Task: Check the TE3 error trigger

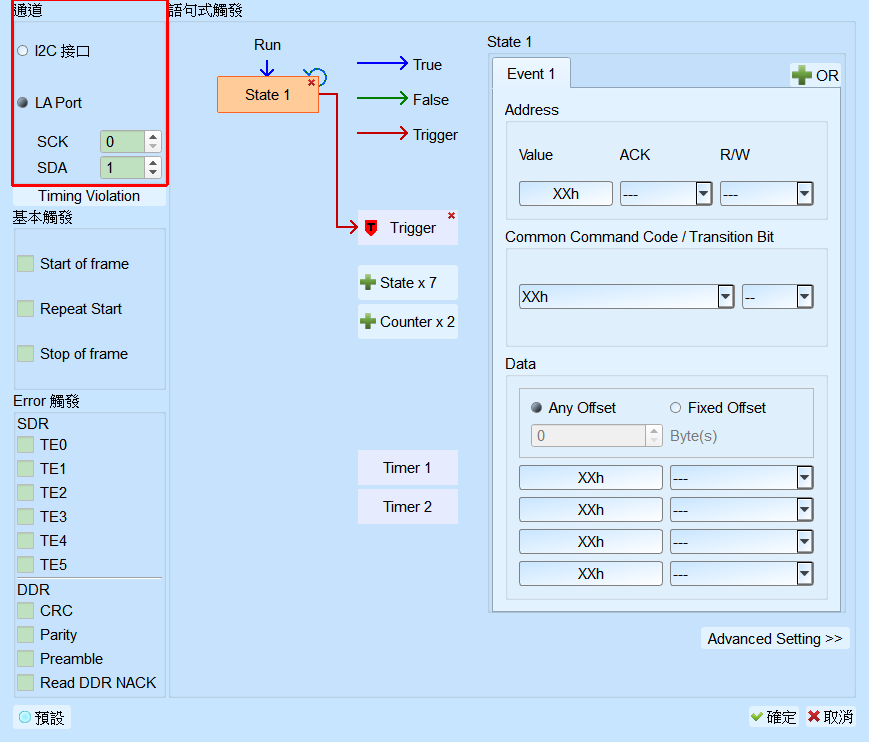Action: [25, 517]
